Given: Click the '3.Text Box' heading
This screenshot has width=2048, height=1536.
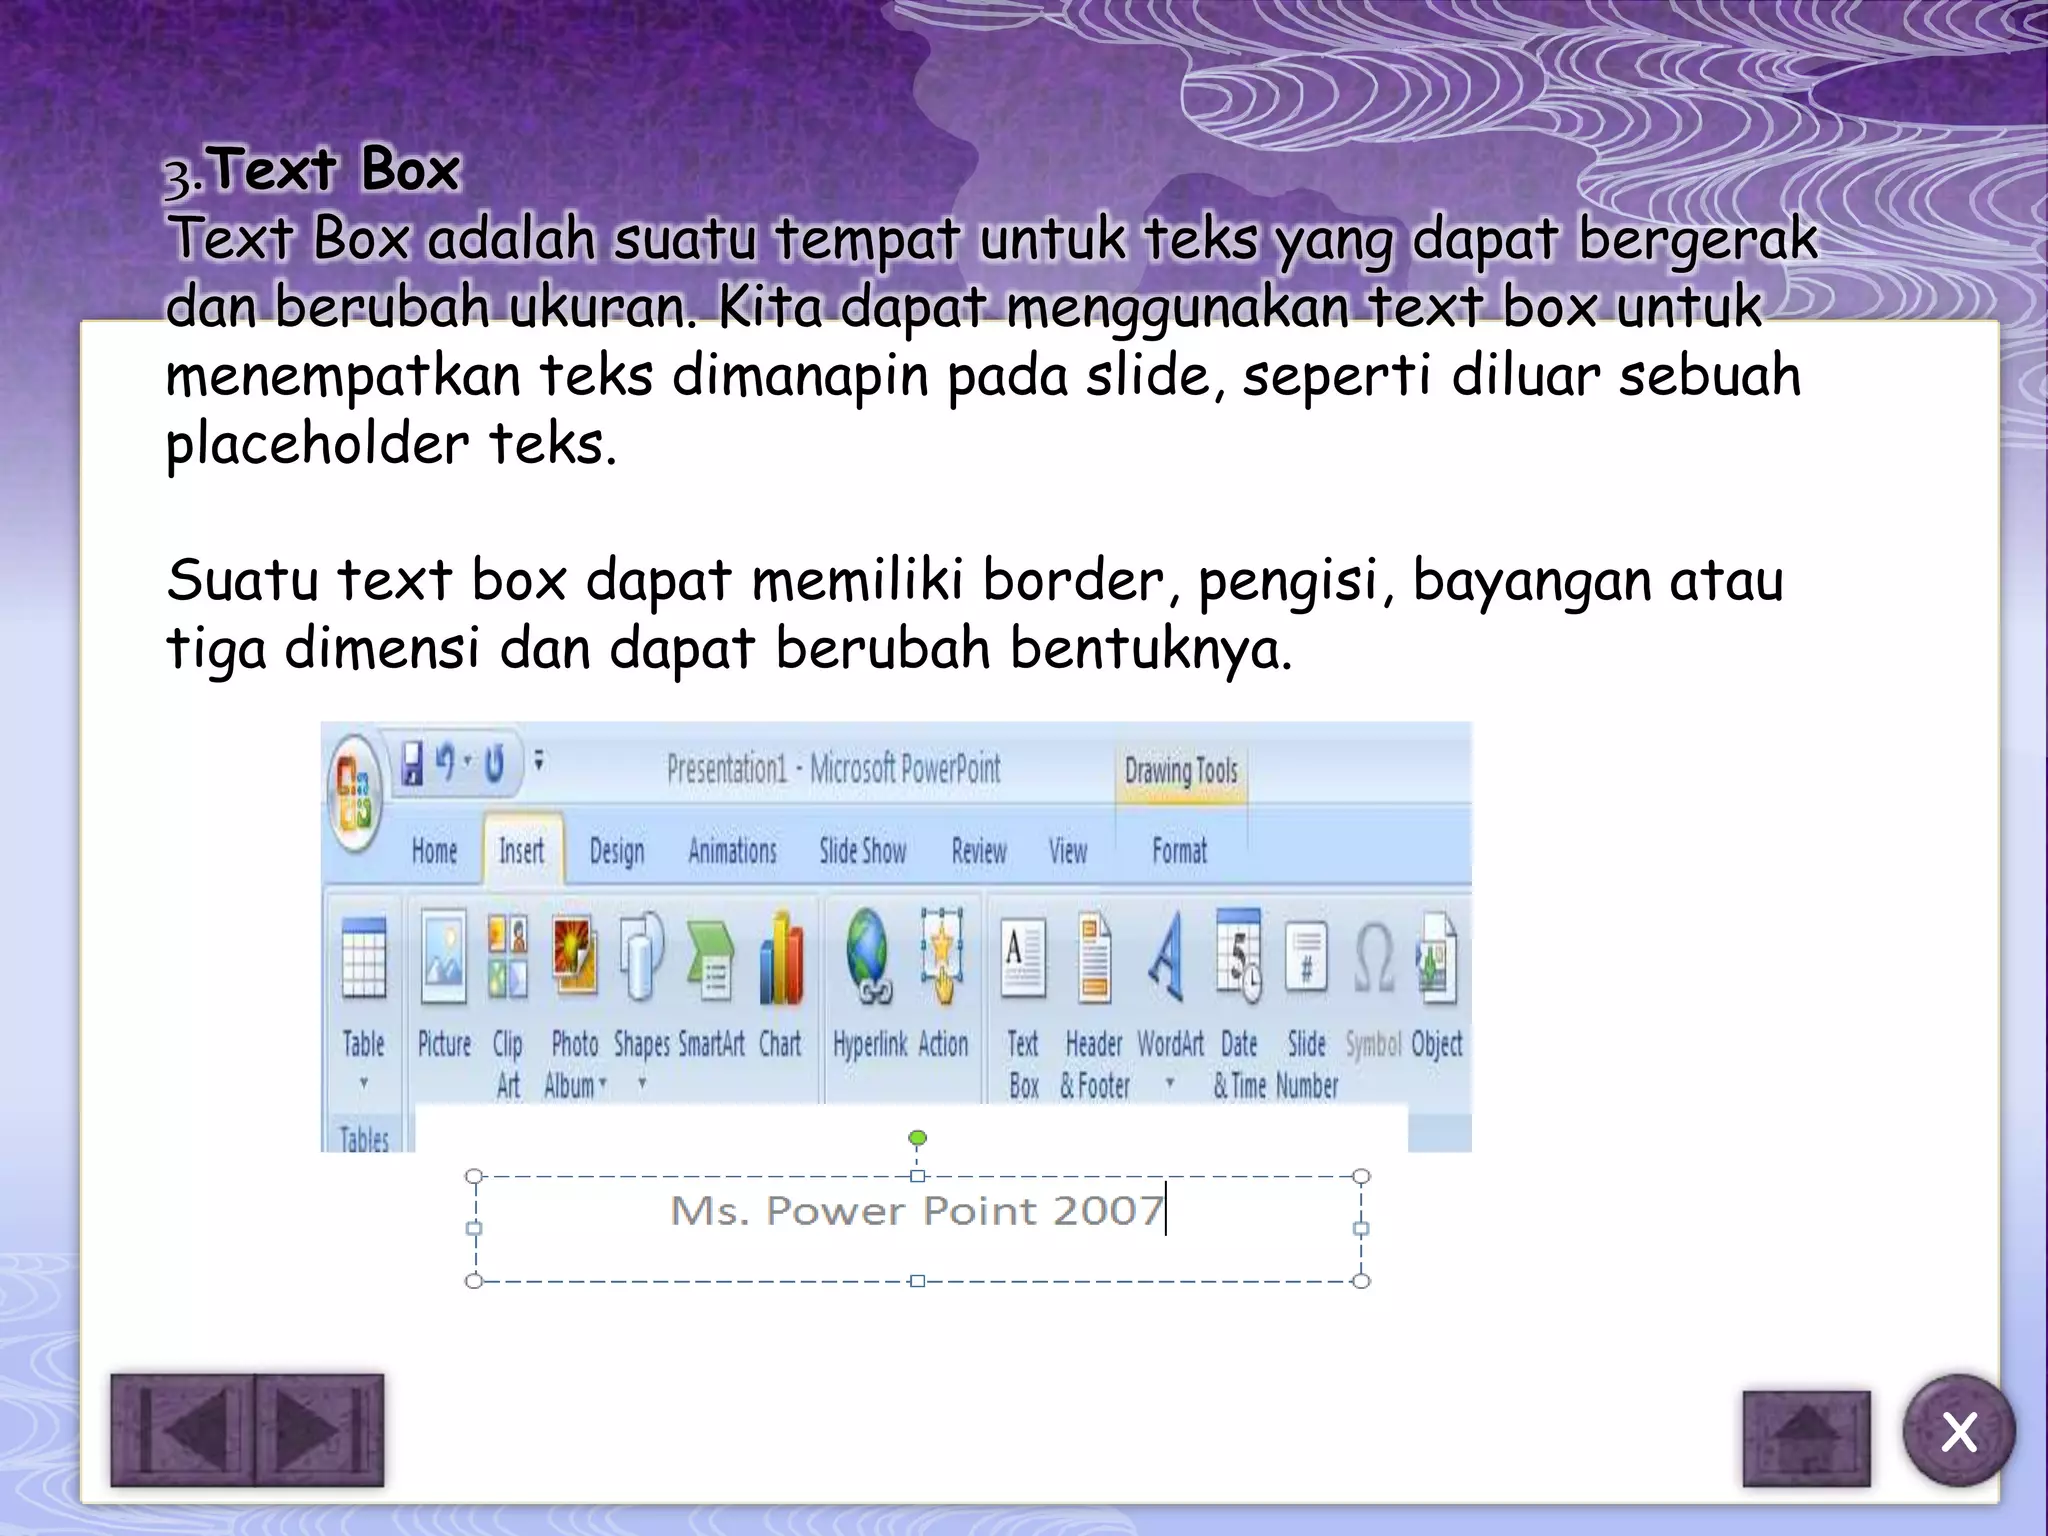Looking at the screenshot, I should (312, 169).
